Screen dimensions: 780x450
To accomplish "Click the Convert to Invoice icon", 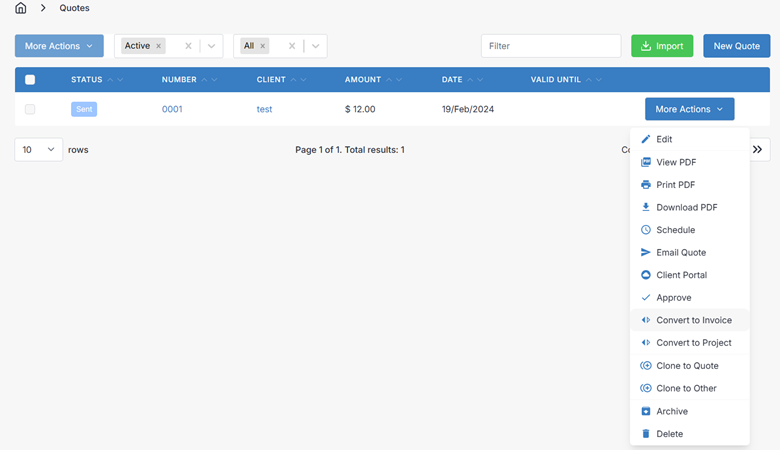I will [x=646, y=320].
